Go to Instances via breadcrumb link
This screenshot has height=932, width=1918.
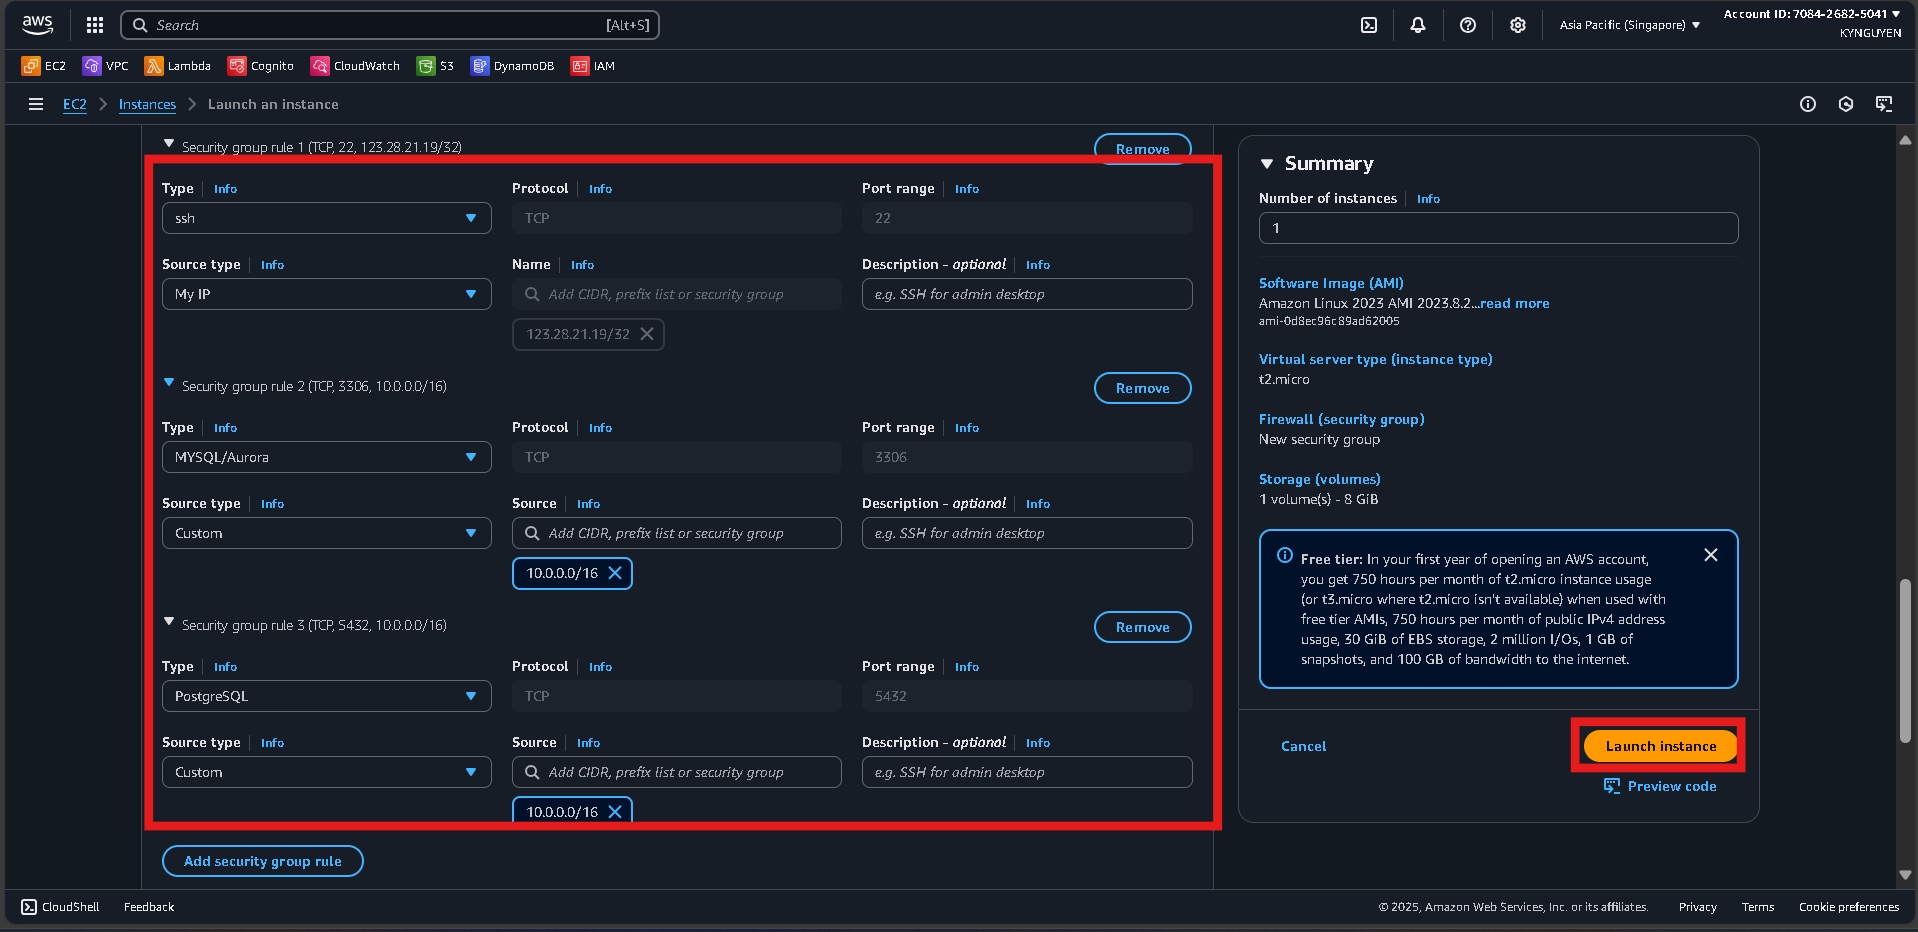(x=147, y=104)
